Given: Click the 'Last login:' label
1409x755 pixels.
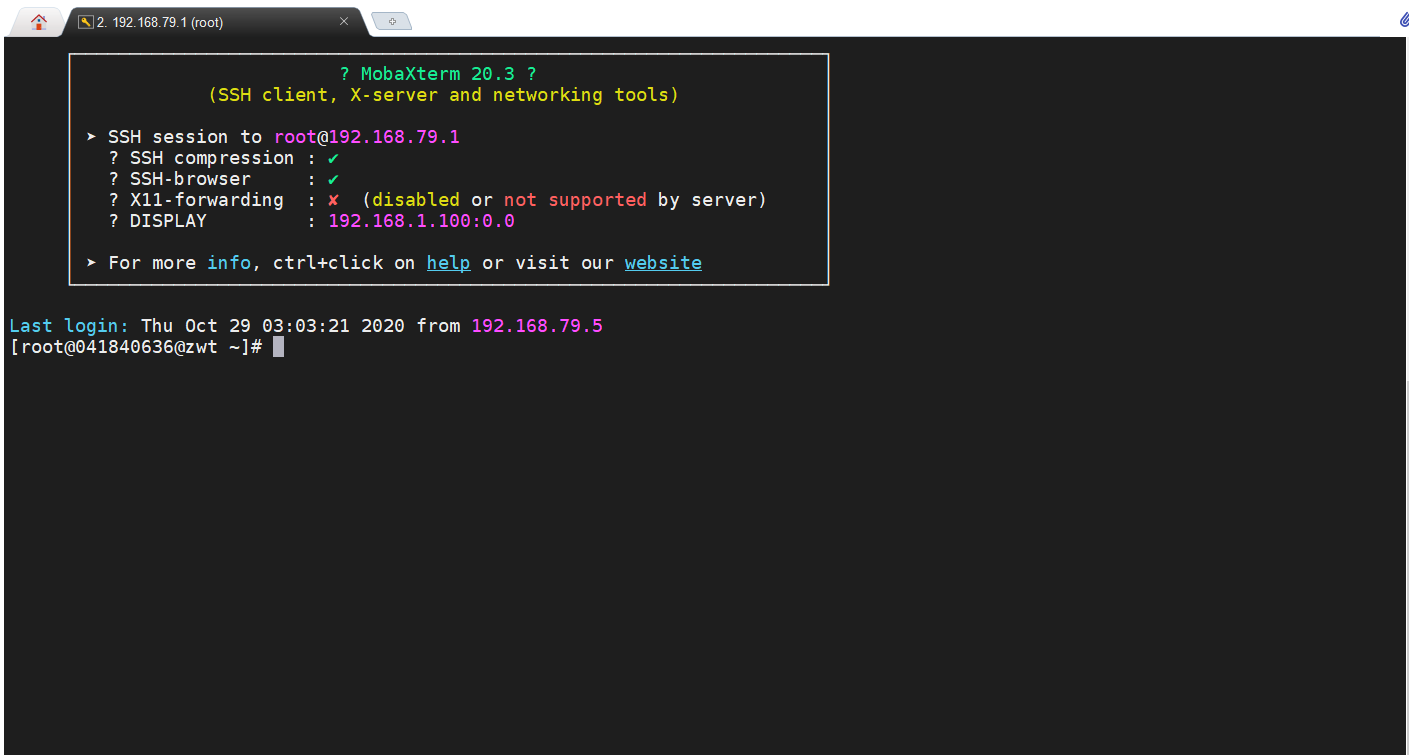Looking at the screenshot, I should tap(69, 326).
